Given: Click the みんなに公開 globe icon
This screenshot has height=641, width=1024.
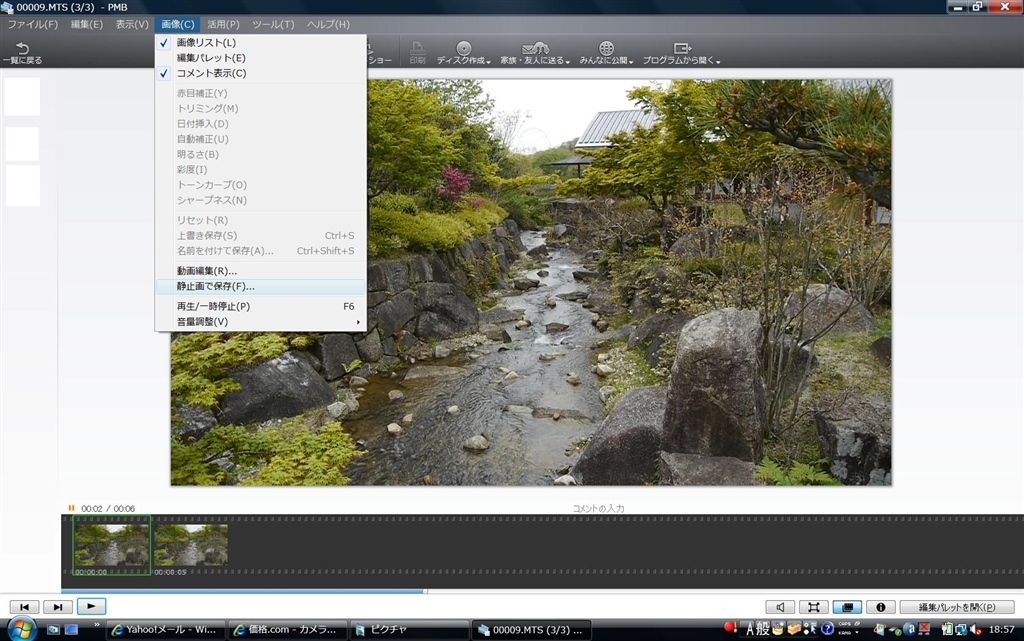Looking at the screenshot, I should click(606, 48).
